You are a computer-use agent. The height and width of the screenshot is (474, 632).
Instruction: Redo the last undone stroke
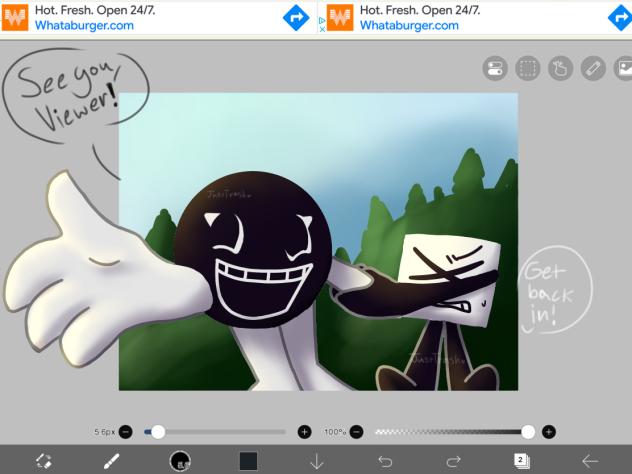(x=453, y=461)
